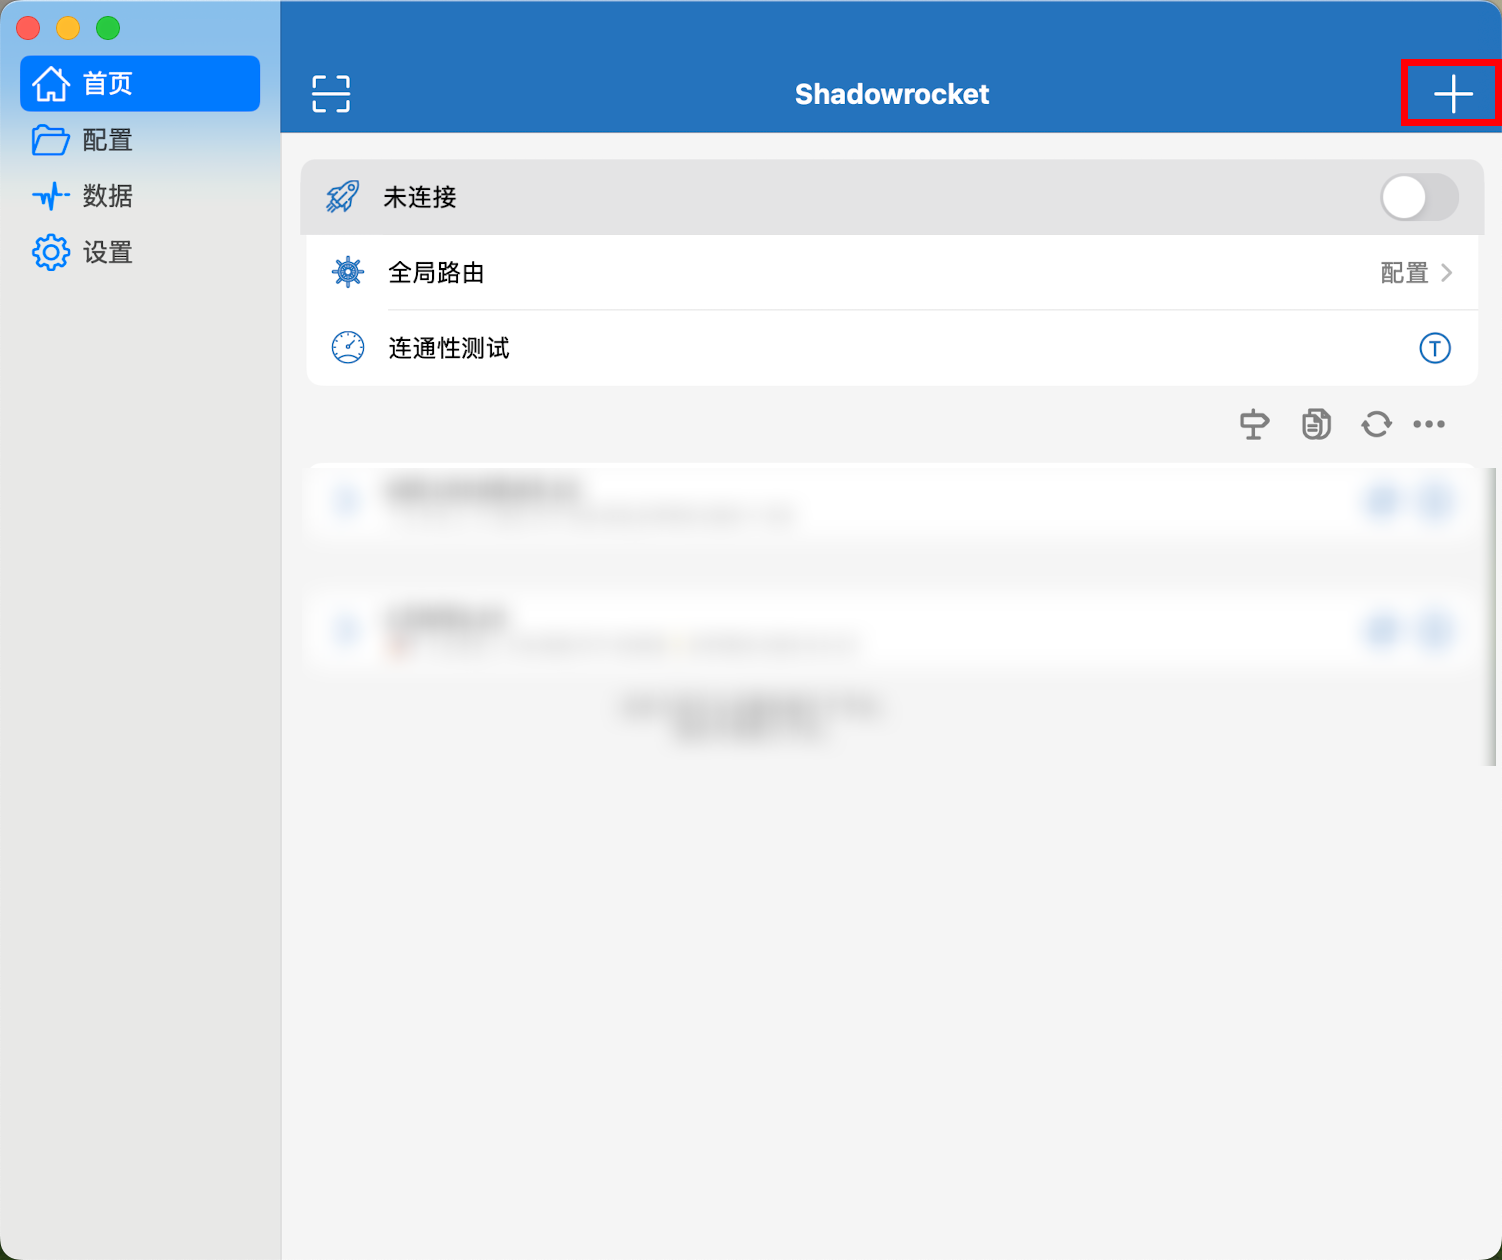Click the rocket icon beside 未连接

pos(343,197)
